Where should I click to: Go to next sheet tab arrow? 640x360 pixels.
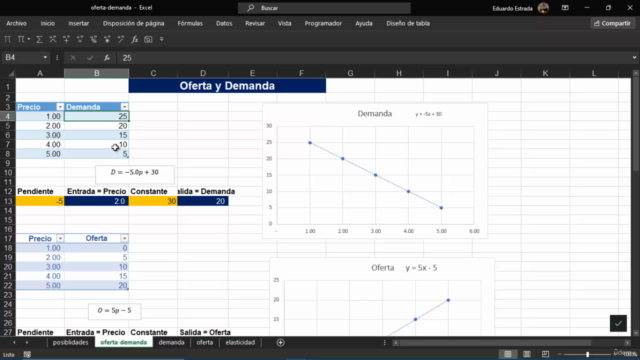point(27,342)
